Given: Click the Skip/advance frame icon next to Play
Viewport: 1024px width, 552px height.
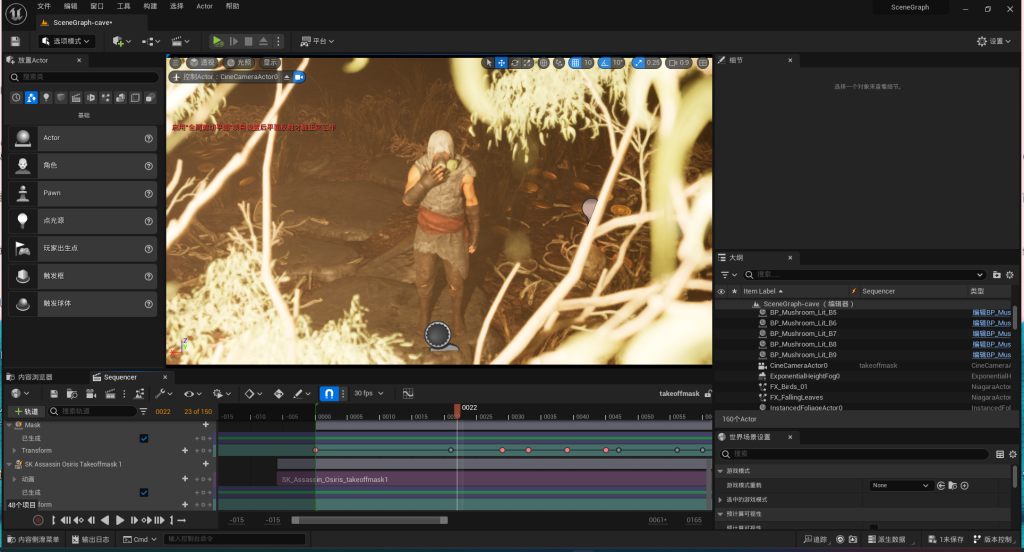Looking at the screenshot, I should 233,41.
